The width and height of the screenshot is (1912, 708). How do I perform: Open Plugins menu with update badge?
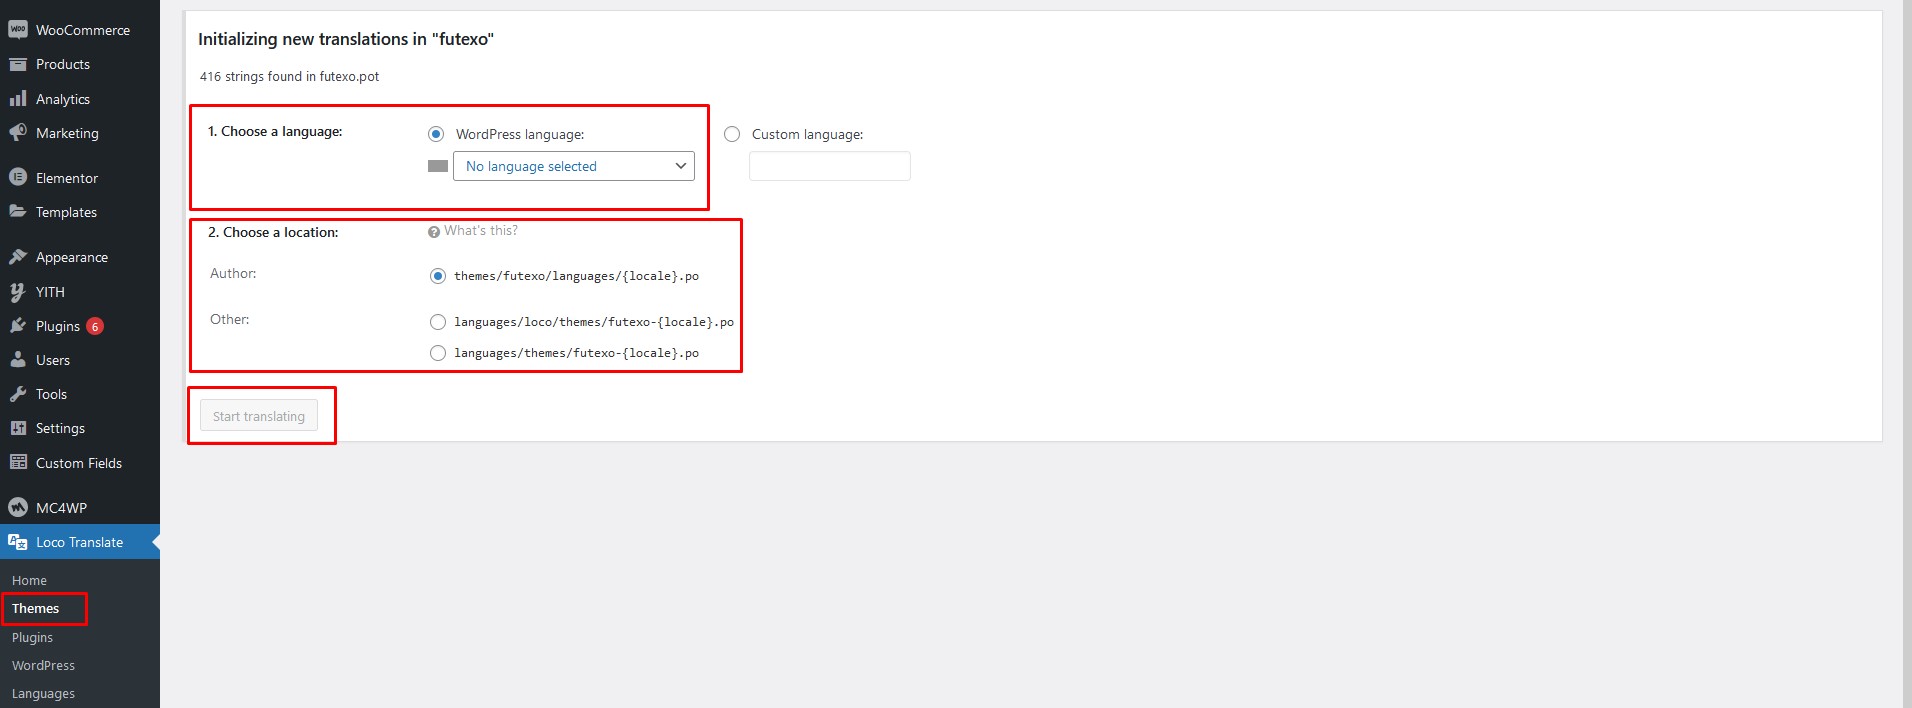tap(58, 326)
